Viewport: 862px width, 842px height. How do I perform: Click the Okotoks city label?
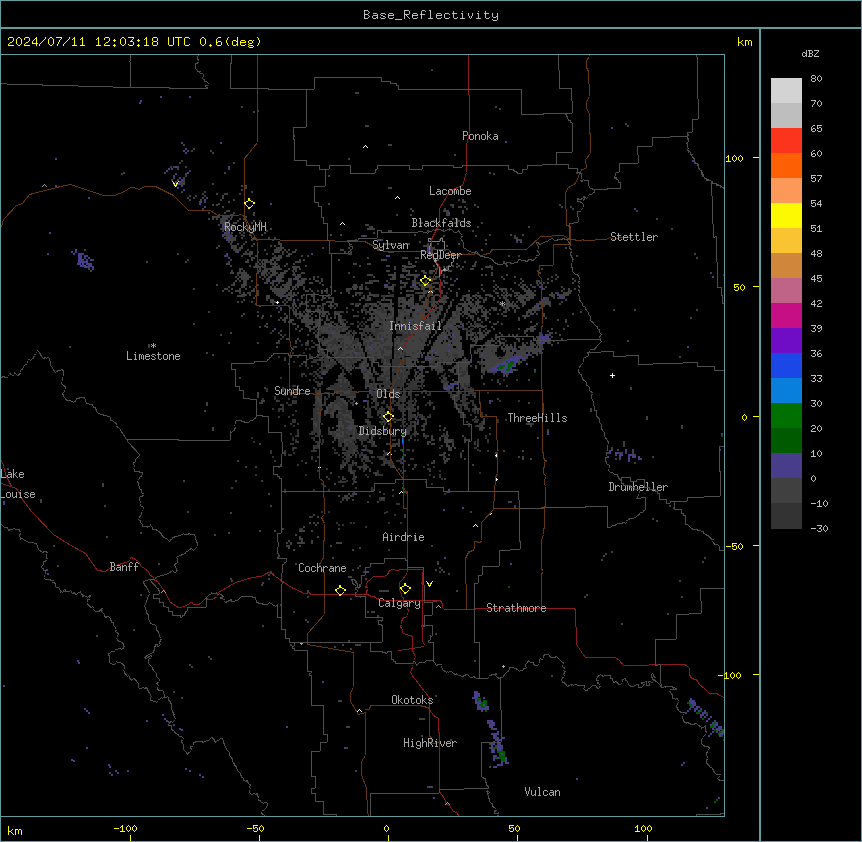(x=412, y=700)
